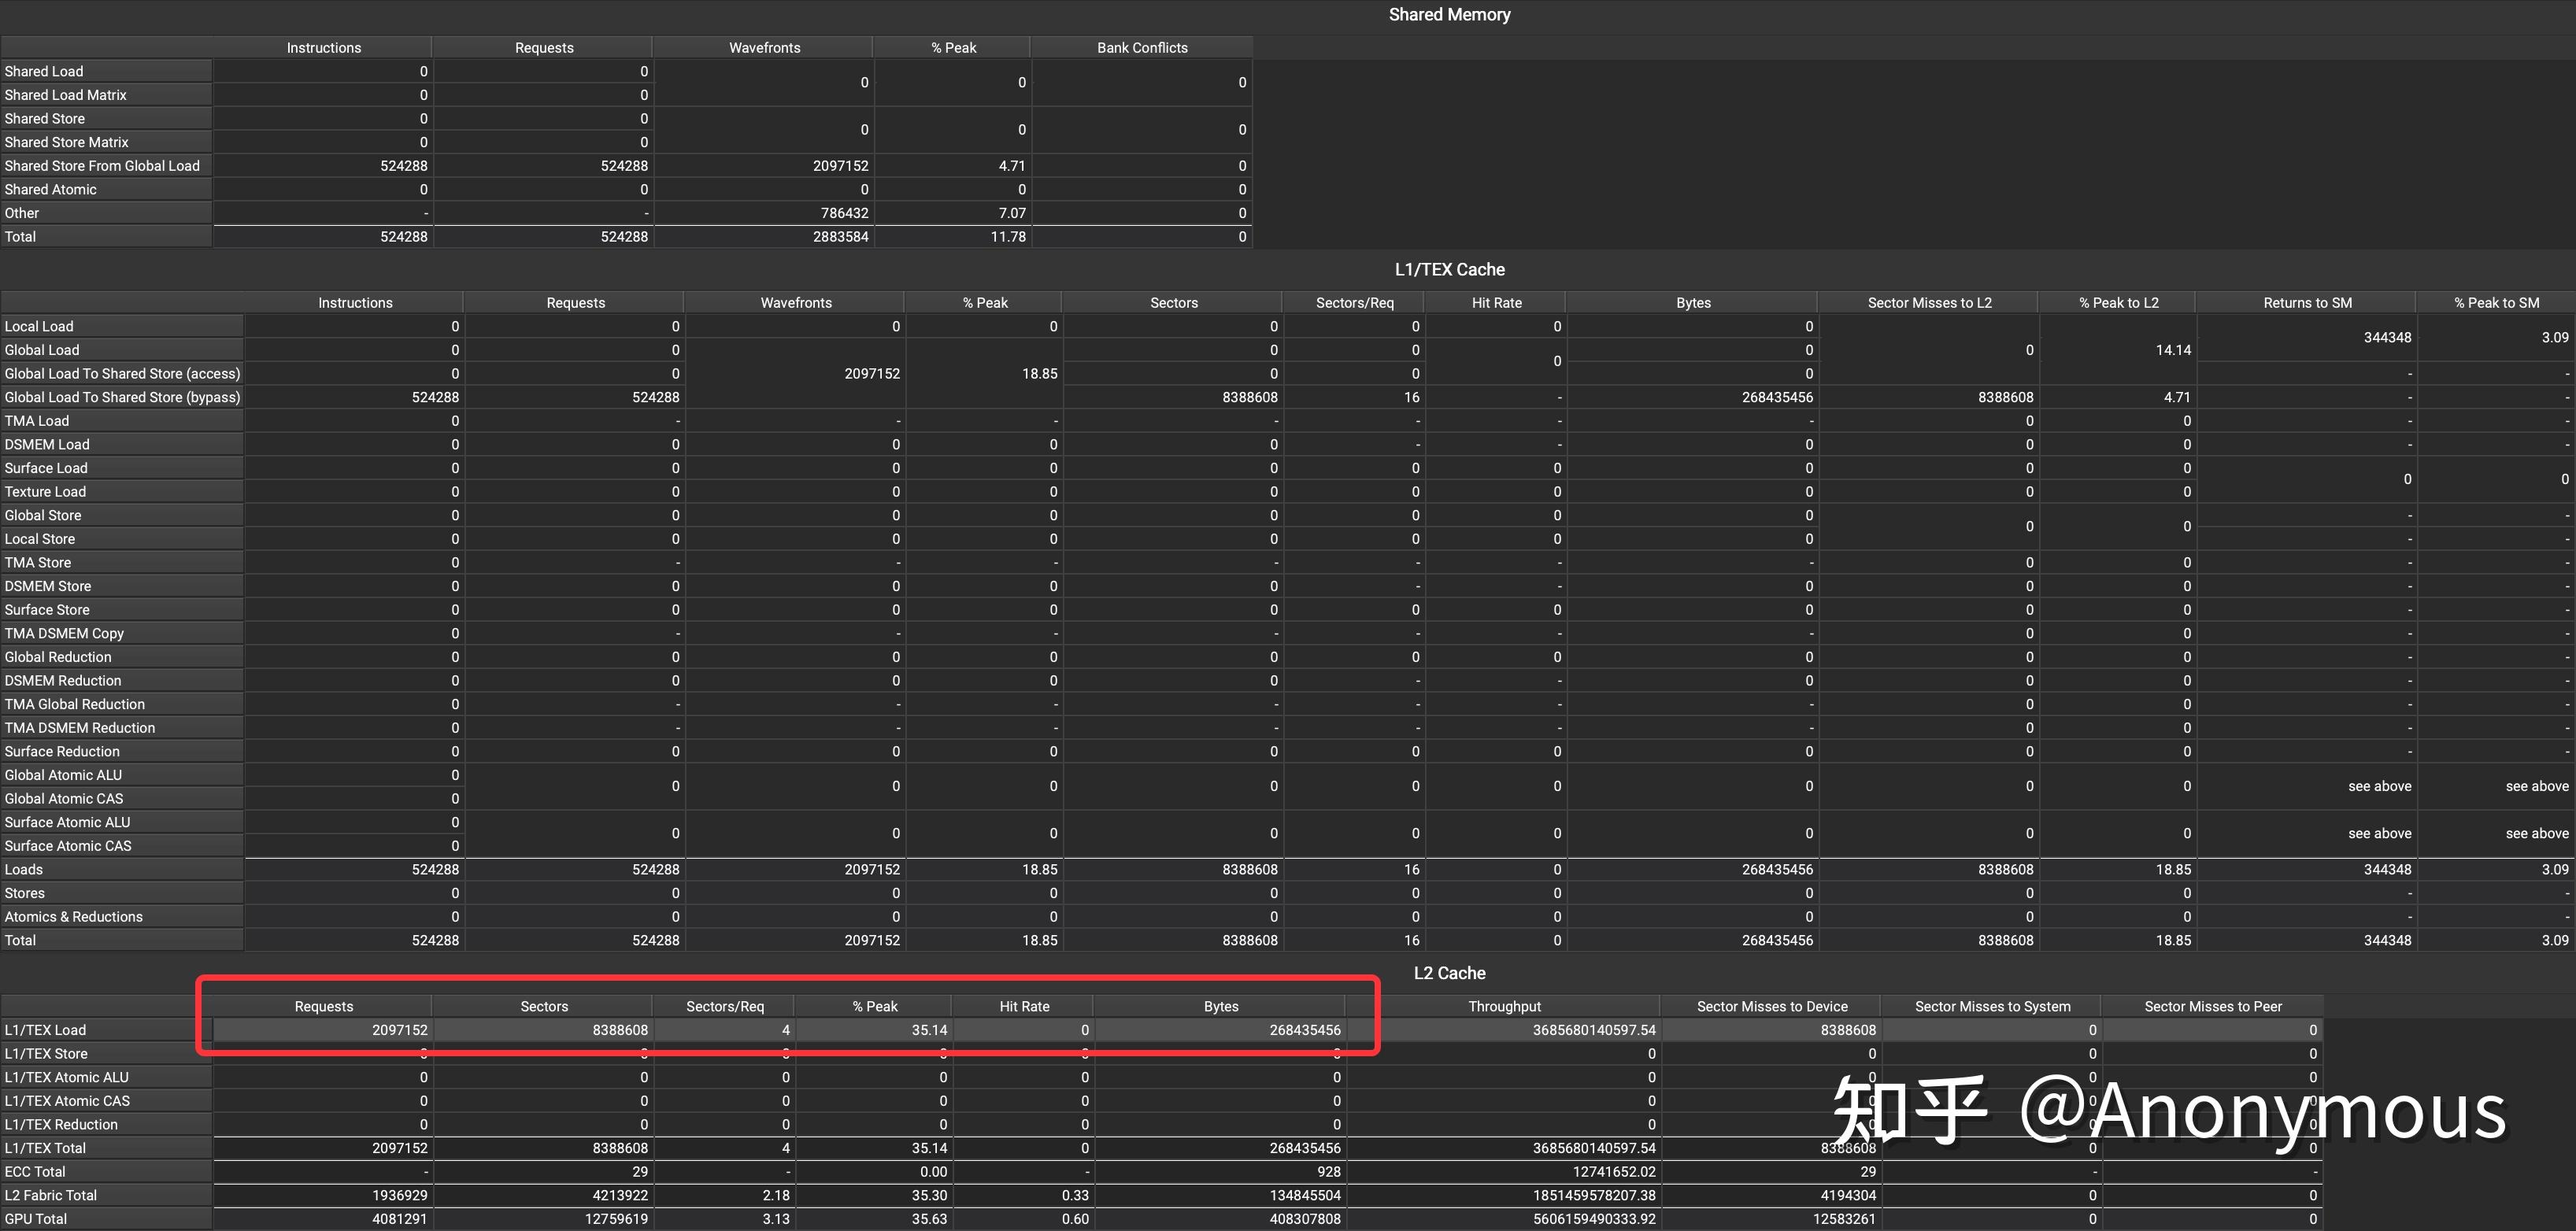Click the Atomics & Reductions row label
This screenshot has height=1231, width=2576.
click(74, 917)
